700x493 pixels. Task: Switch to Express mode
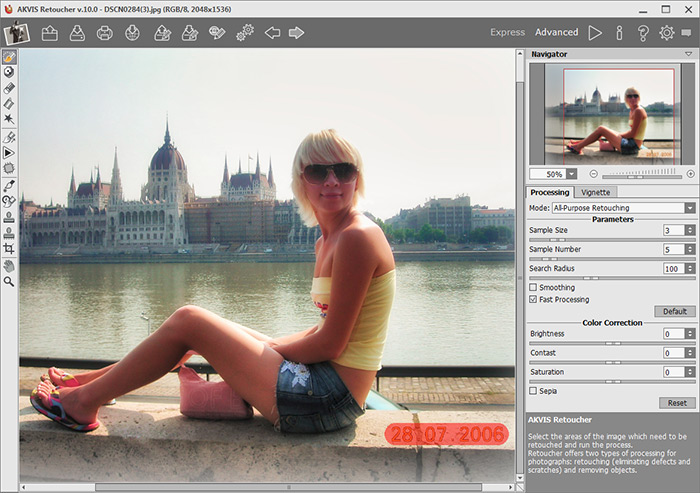point(508,32)
